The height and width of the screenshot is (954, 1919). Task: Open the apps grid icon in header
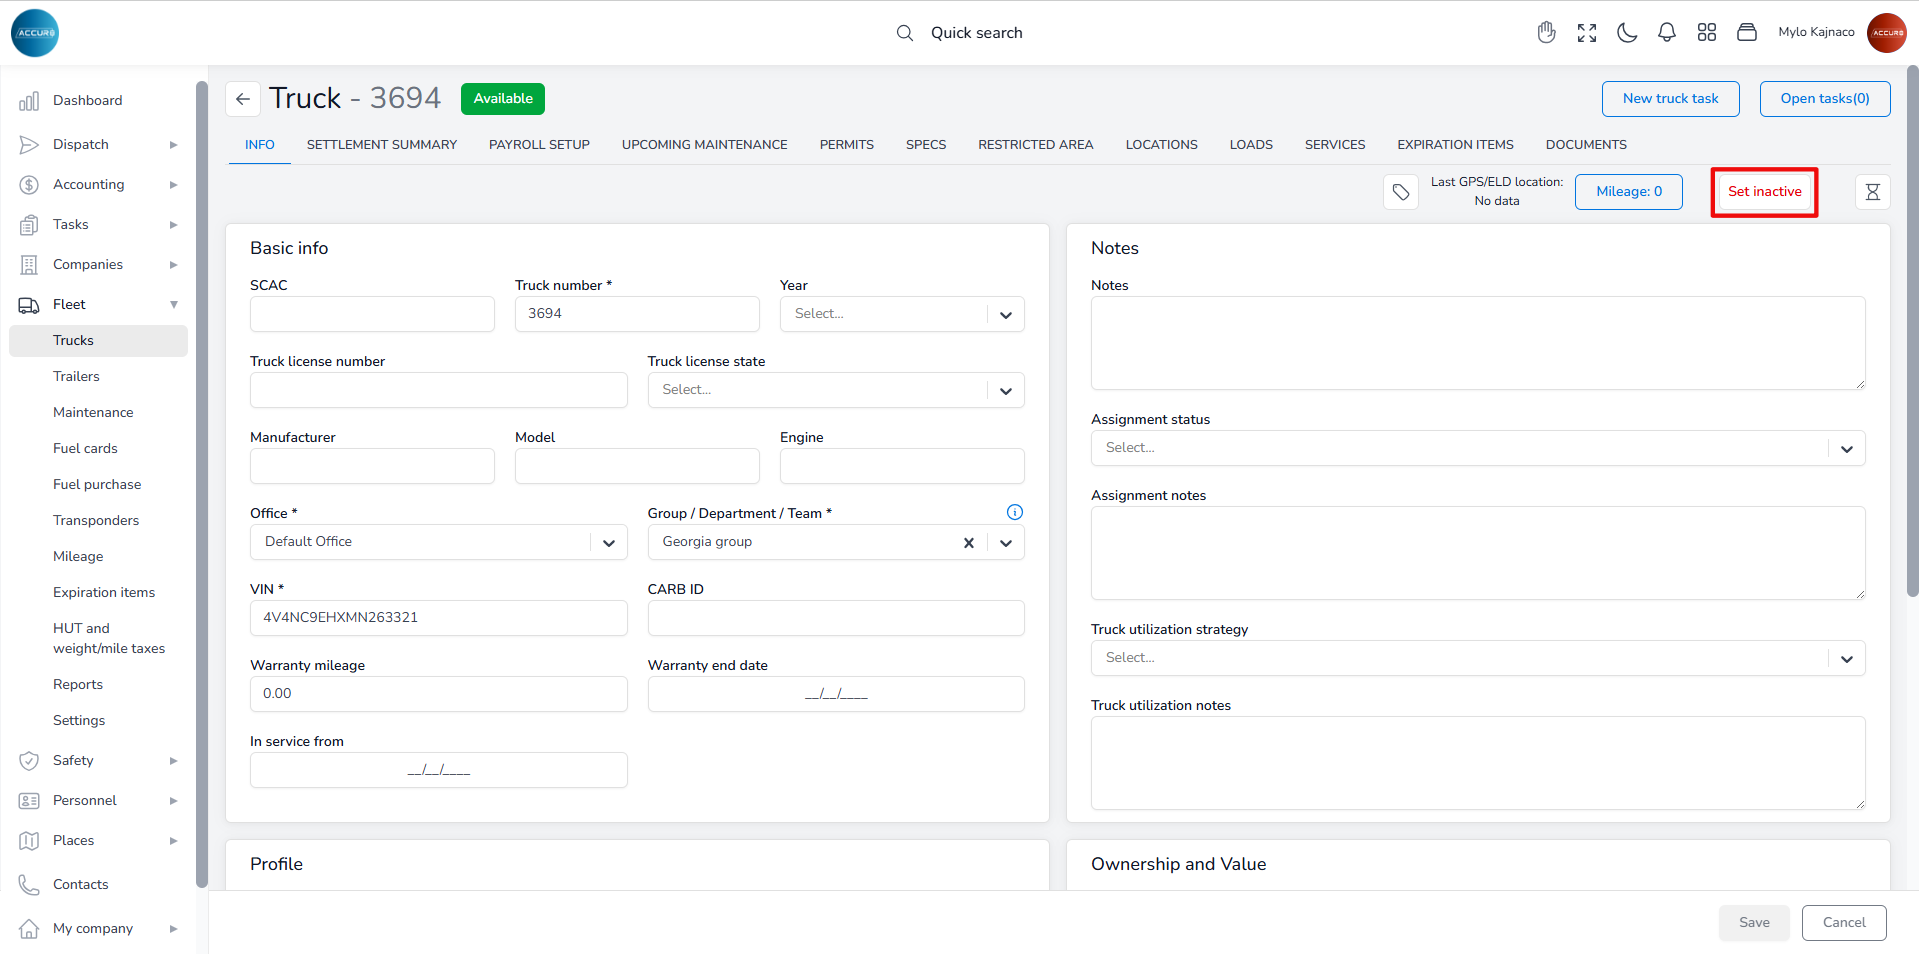click(x=1707, y=33)
